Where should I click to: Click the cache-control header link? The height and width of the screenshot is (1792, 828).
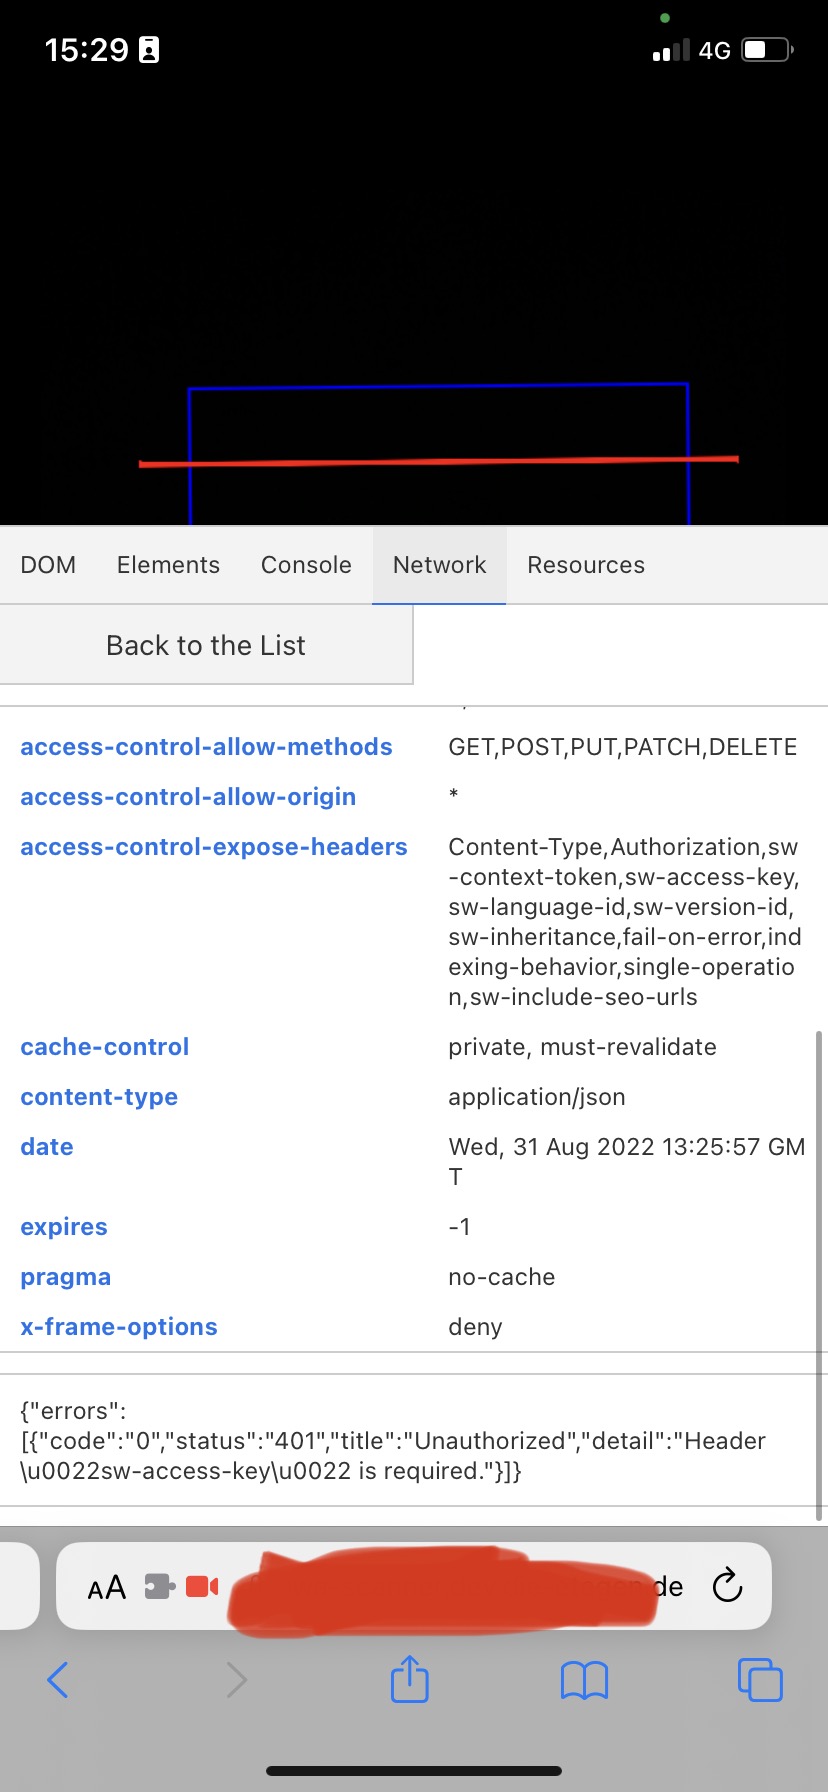pos(104,1046)
